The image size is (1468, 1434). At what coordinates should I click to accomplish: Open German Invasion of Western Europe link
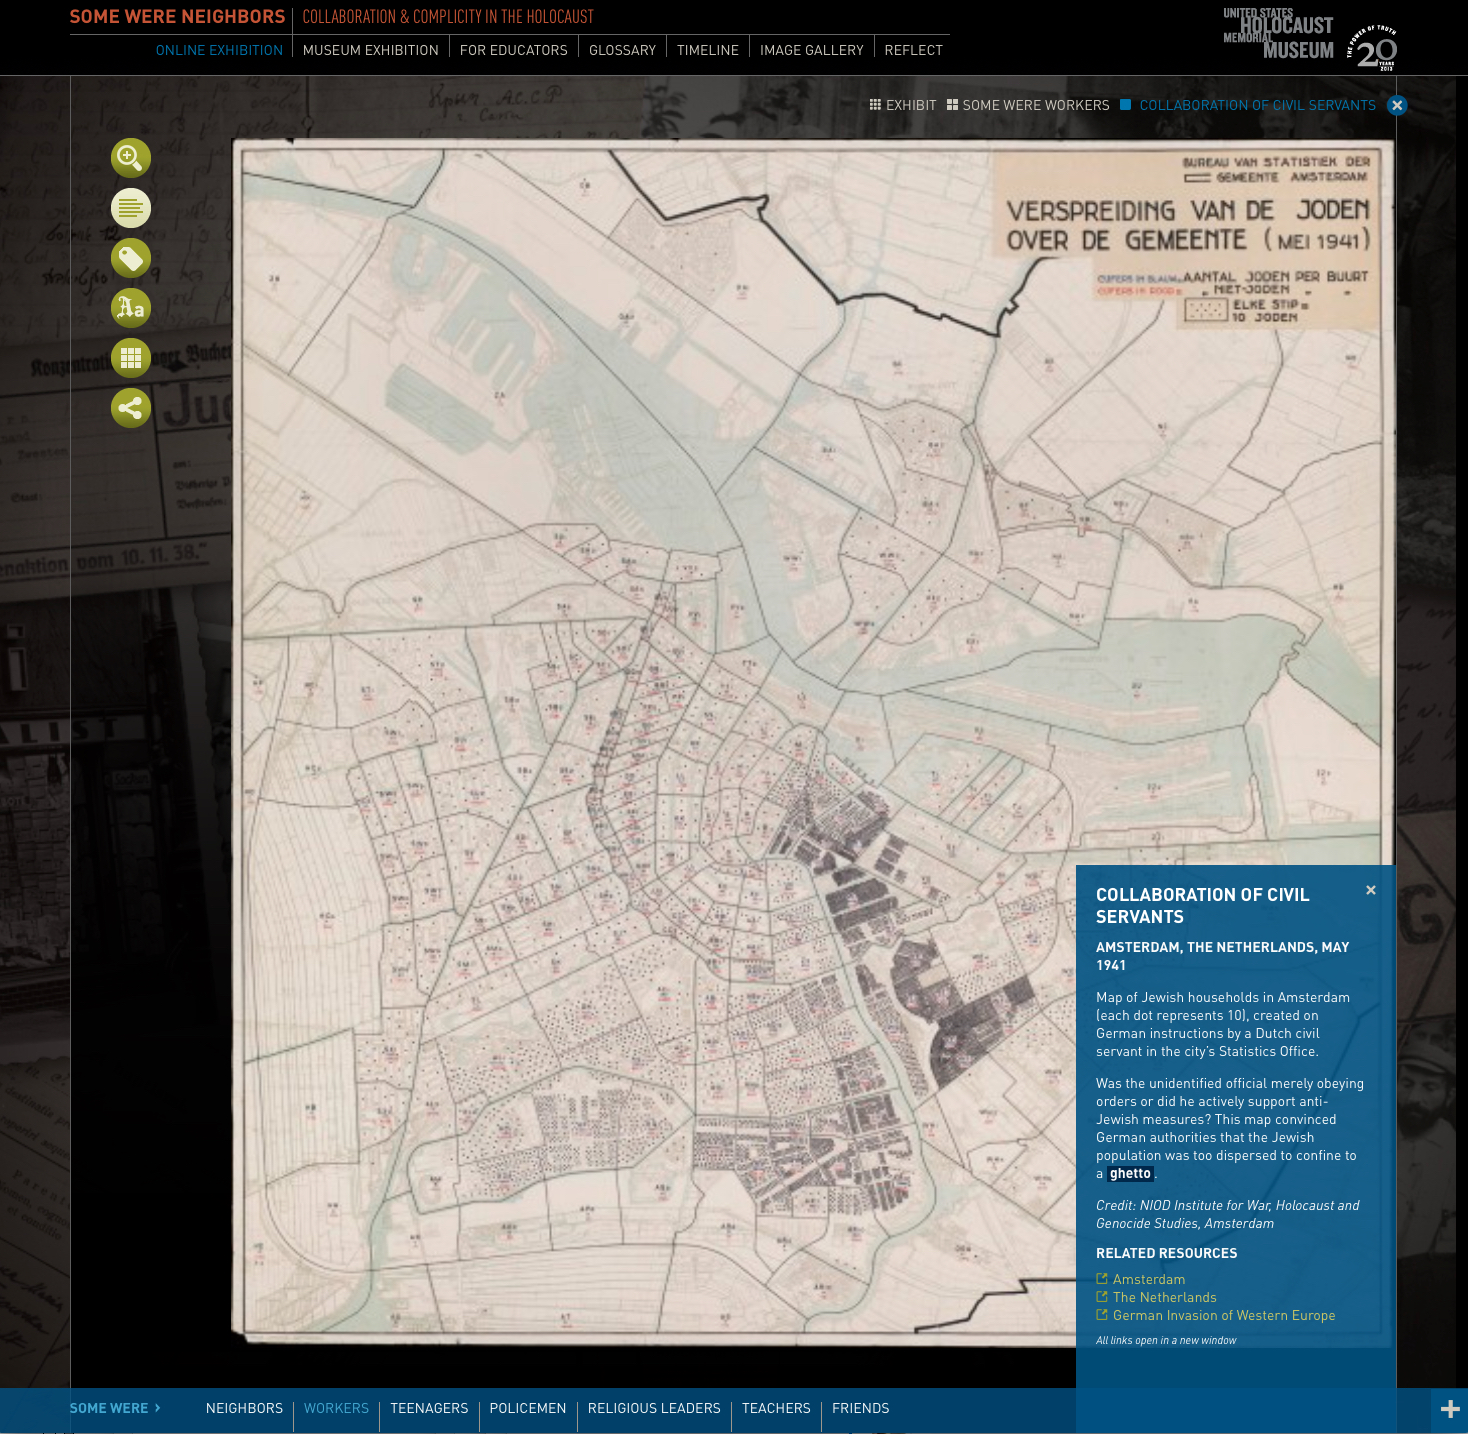click(1223, 1315)
